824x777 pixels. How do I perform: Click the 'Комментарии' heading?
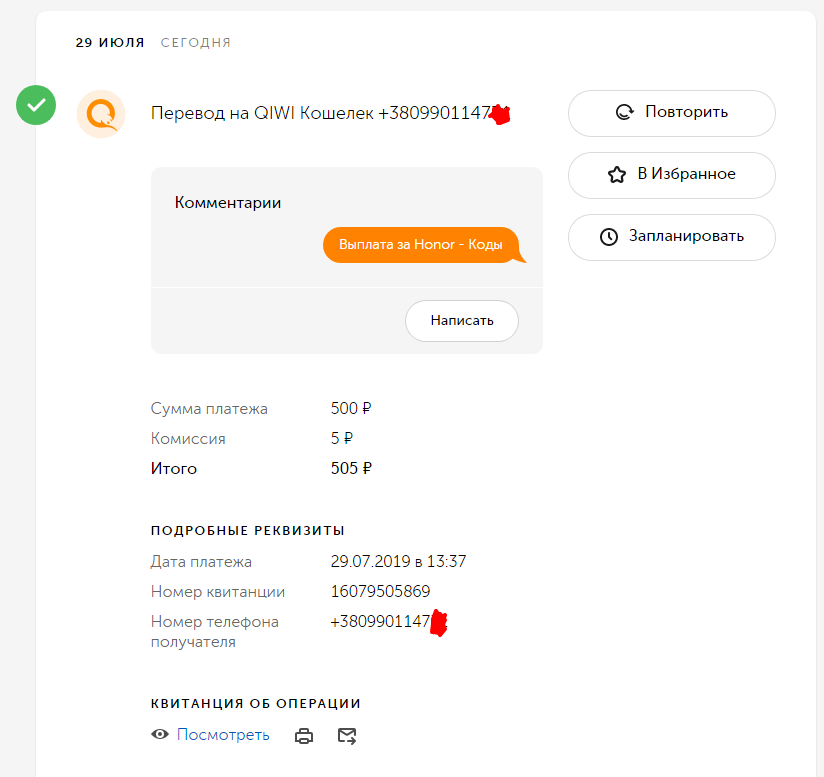click(x=228, y=203)
